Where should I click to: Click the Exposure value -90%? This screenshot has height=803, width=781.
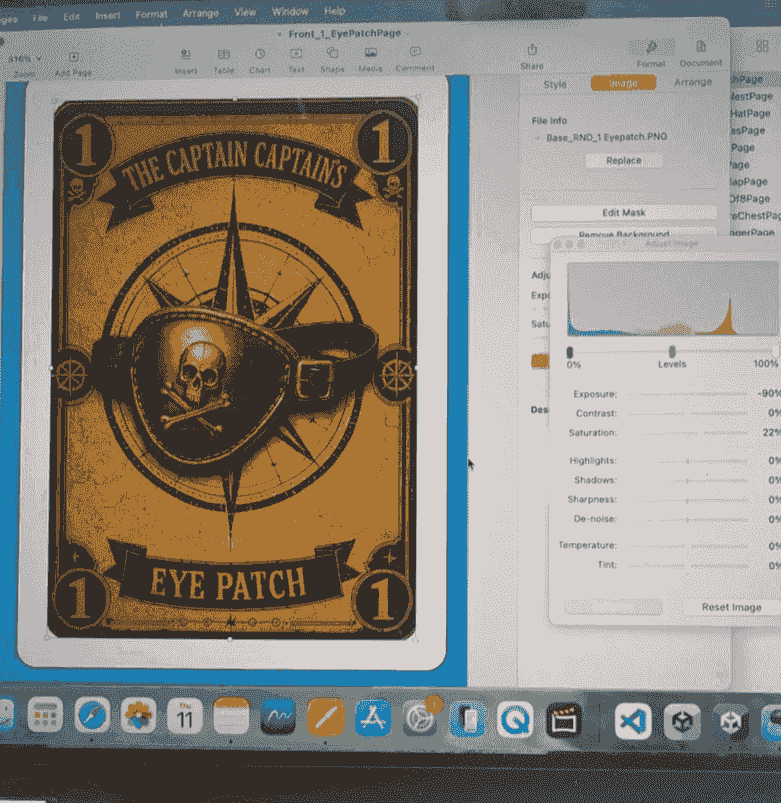pos(769,393)
